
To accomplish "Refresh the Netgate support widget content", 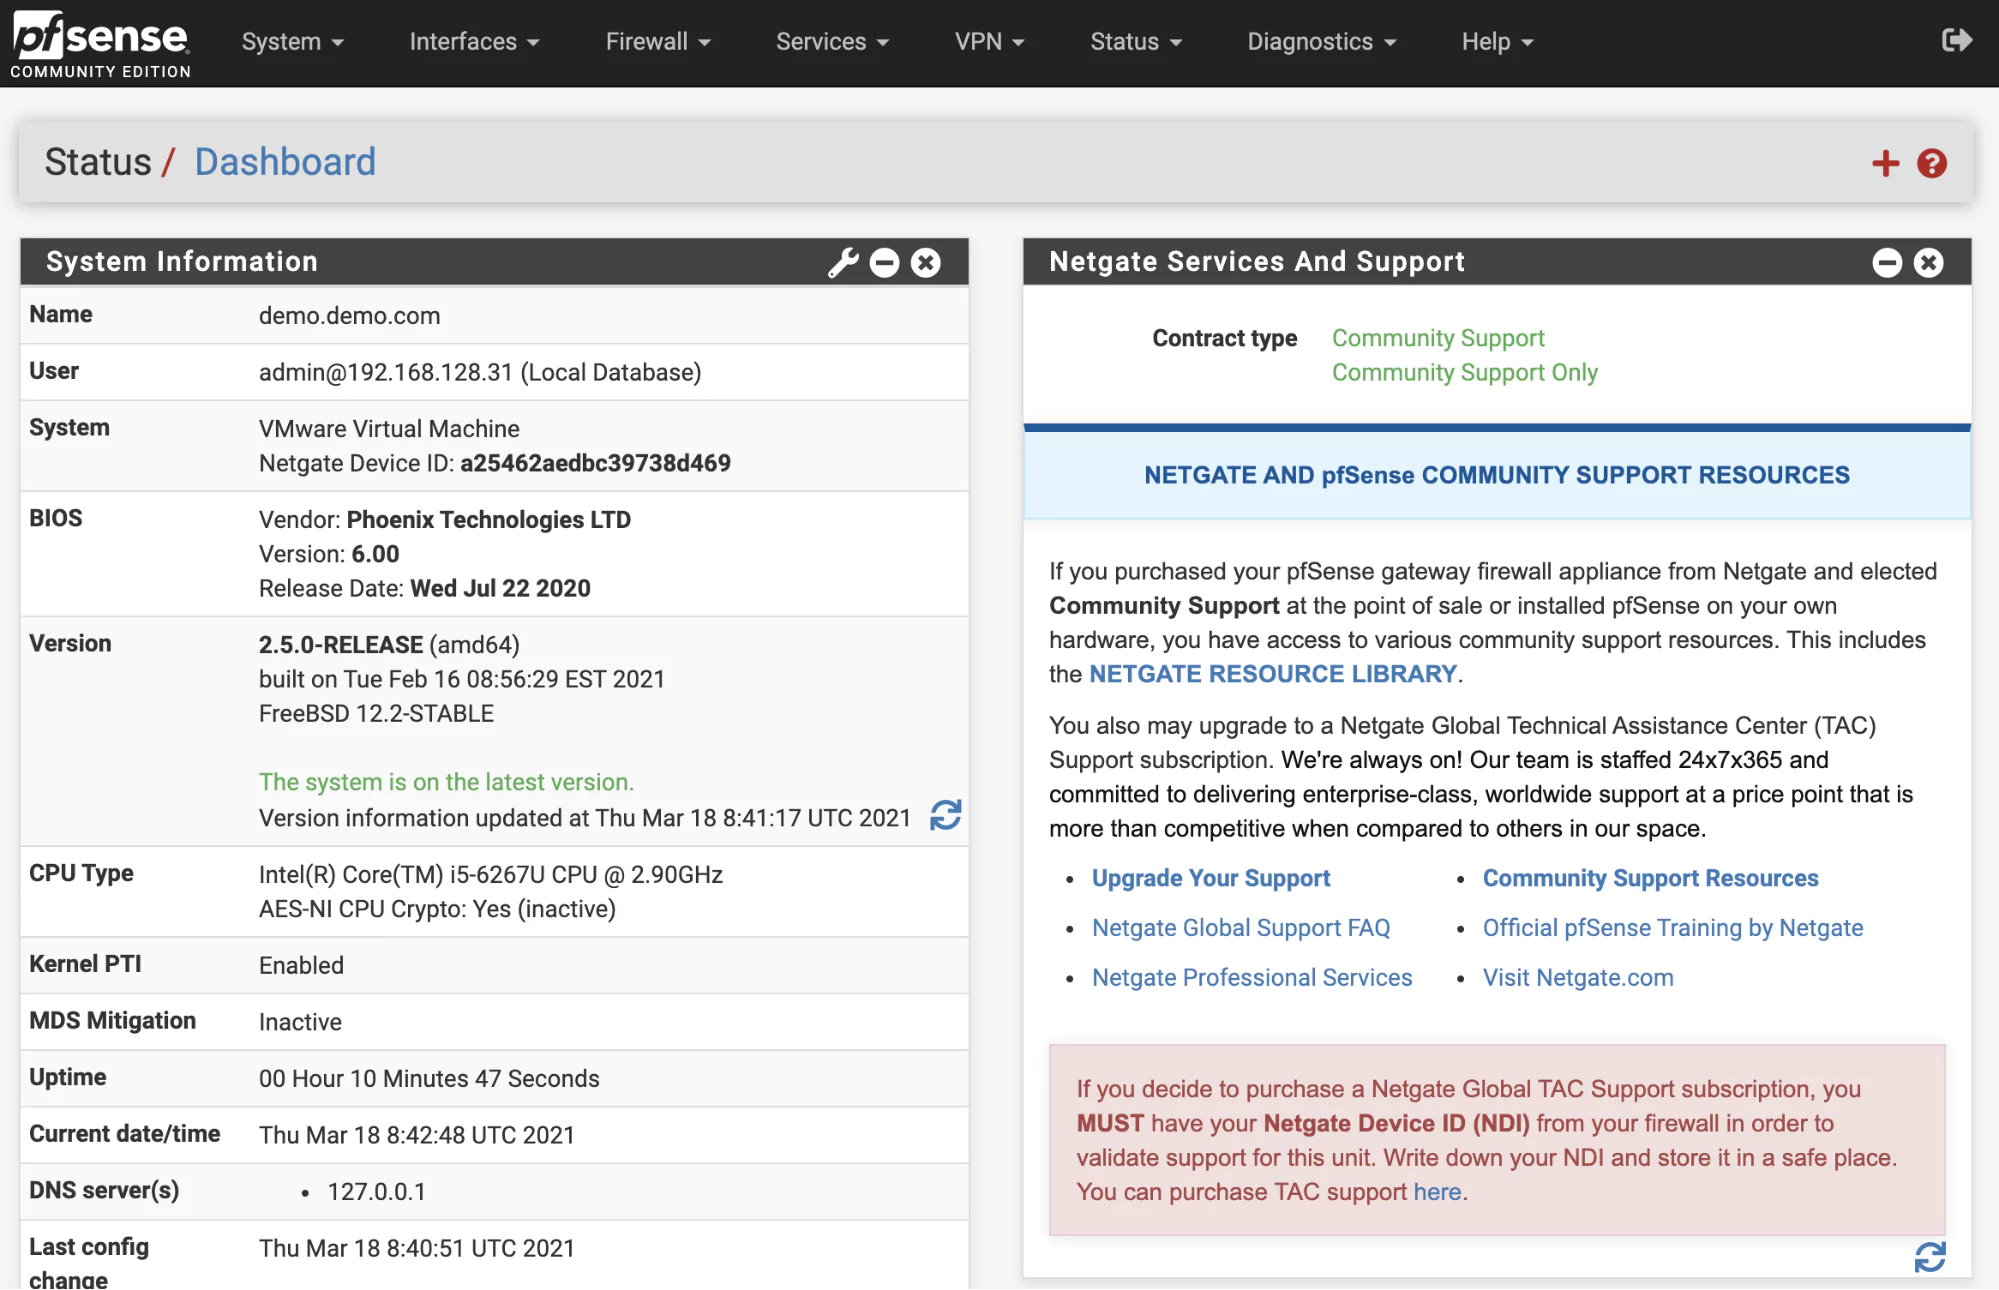I will (x=1930, y=1257).
